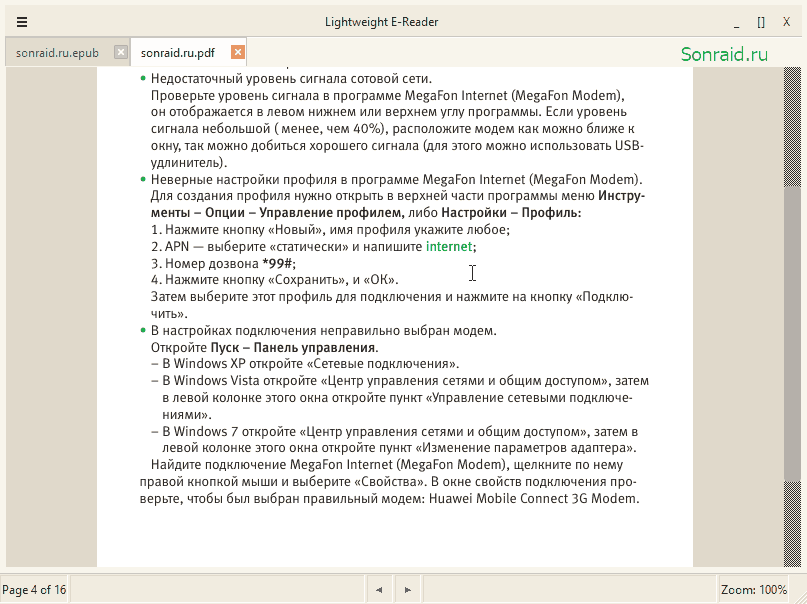Image resolution: width=807 pixels, height=604 pixels.
Task: Click the vertical scrollbar thumb
Action: 792,334
